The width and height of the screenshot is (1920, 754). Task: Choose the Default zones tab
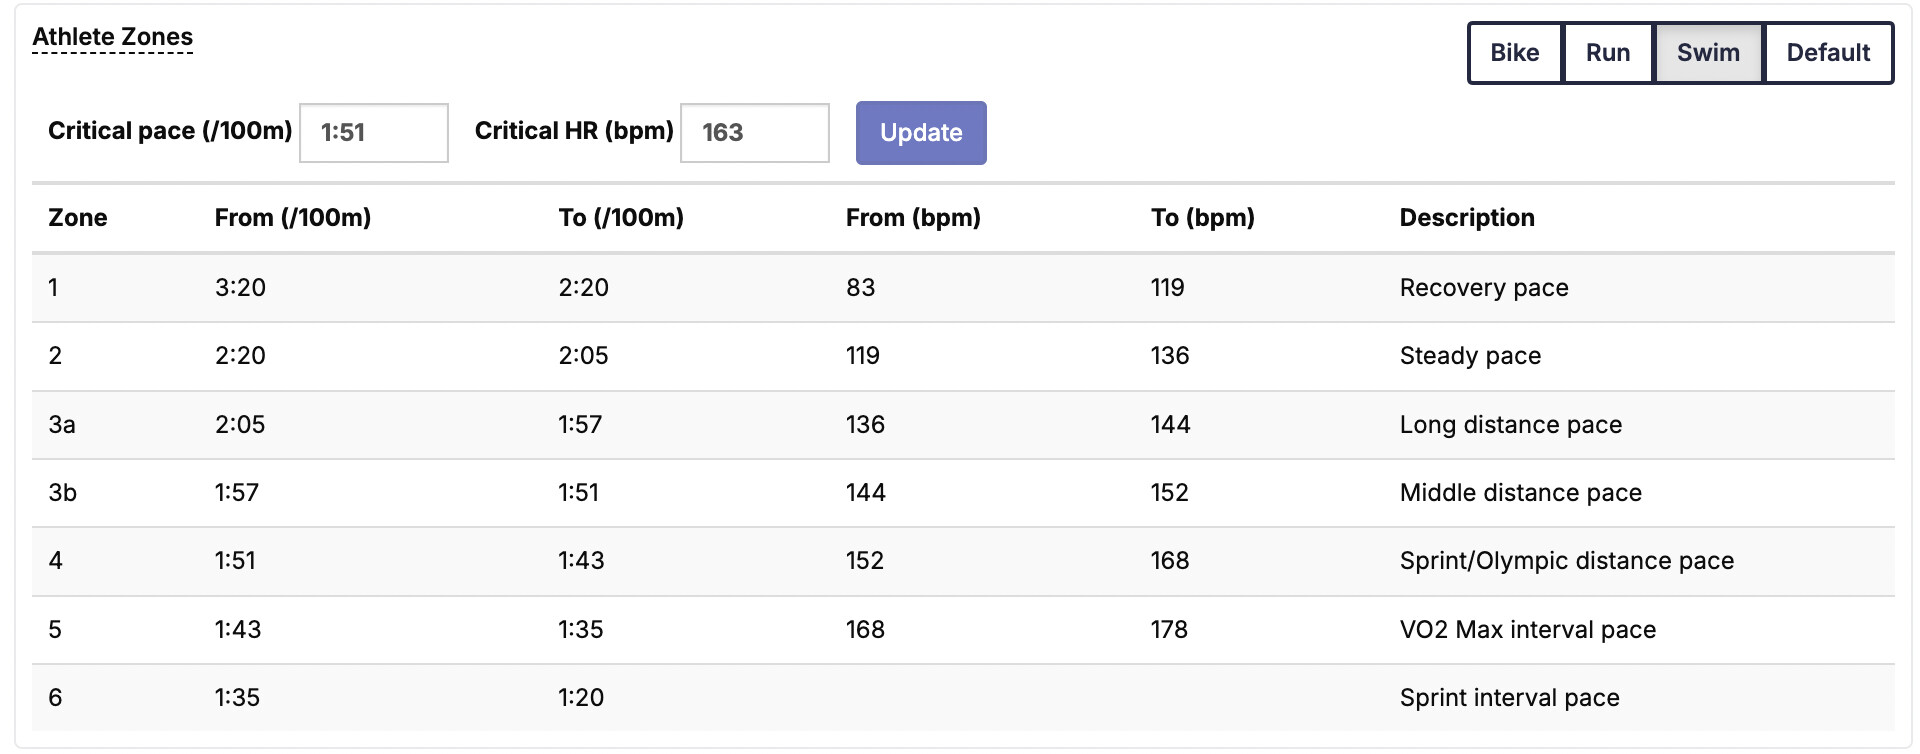point(1828,53)
